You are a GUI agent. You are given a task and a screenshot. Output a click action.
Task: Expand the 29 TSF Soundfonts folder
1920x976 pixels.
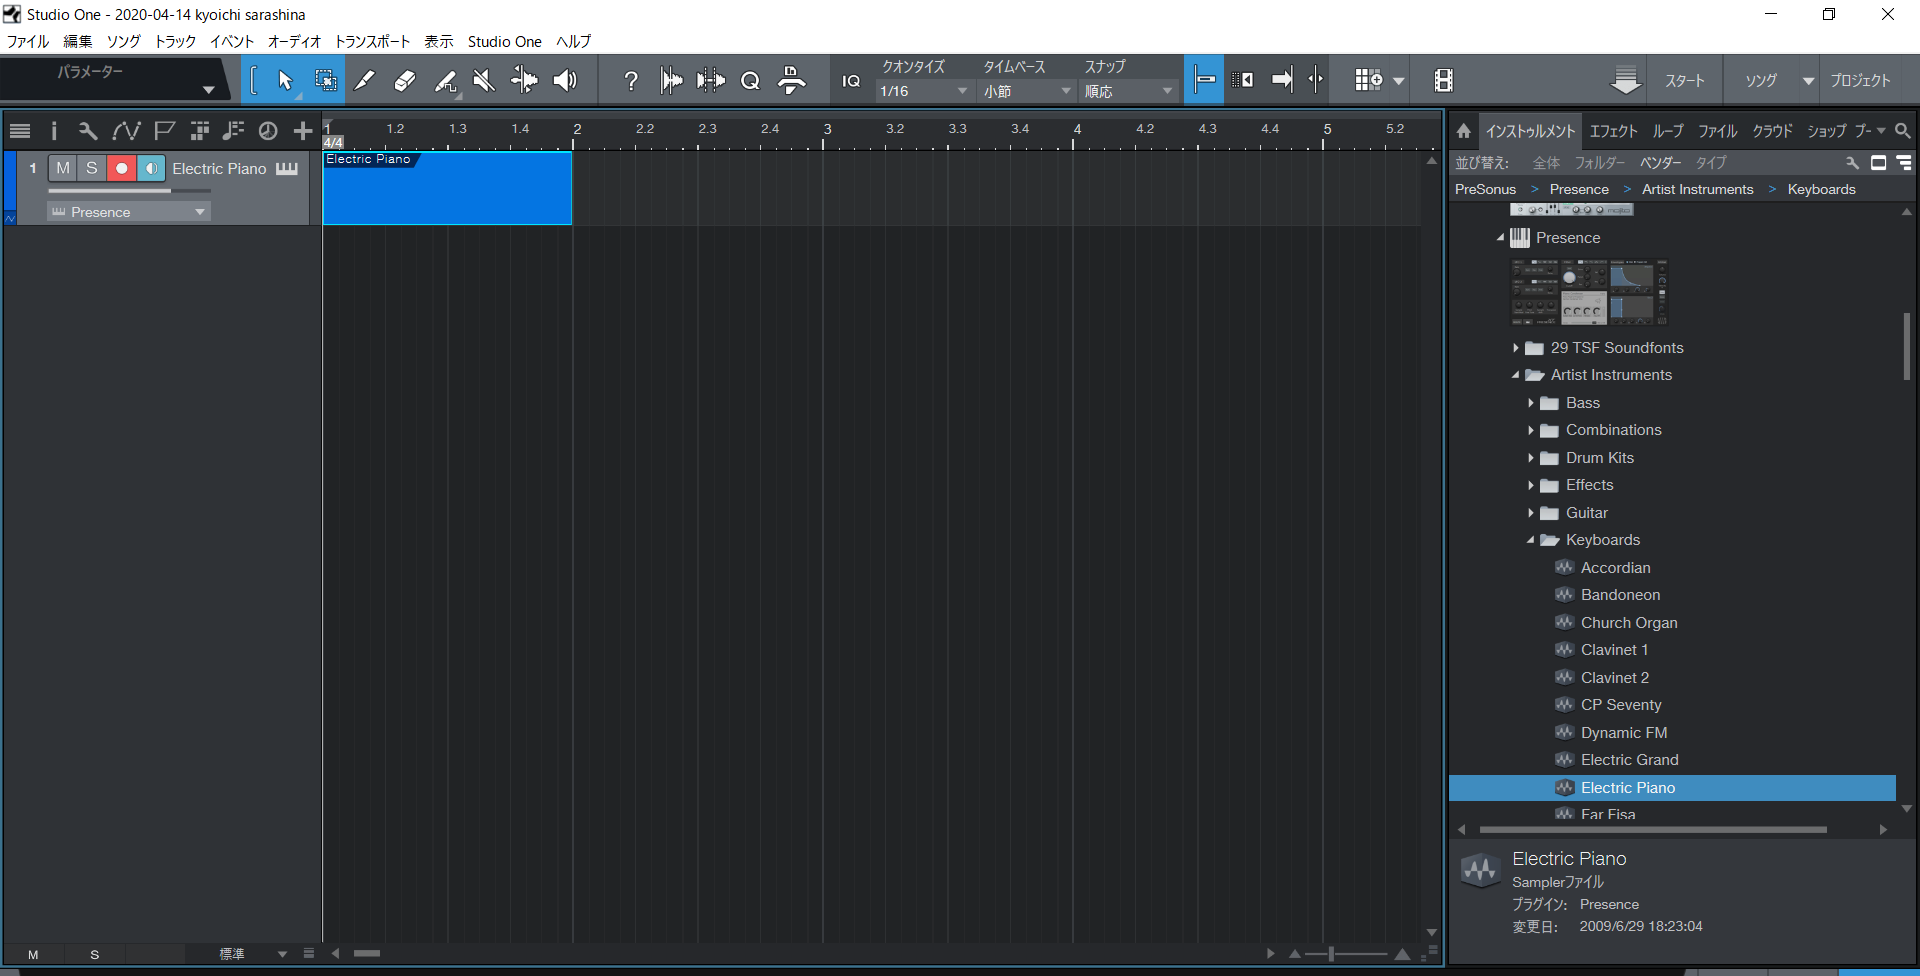pos(1516,348)
